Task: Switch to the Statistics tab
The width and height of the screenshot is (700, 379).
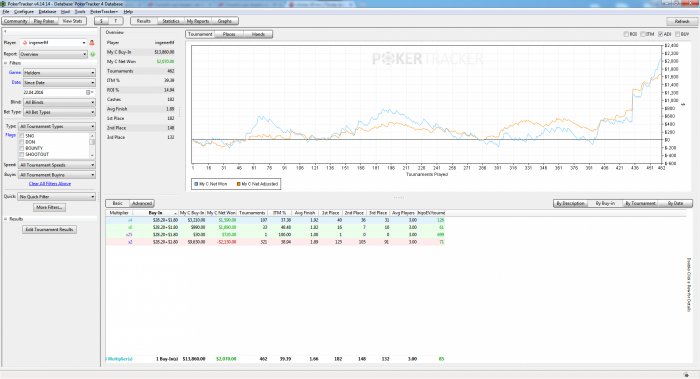Action: [171, 21]
